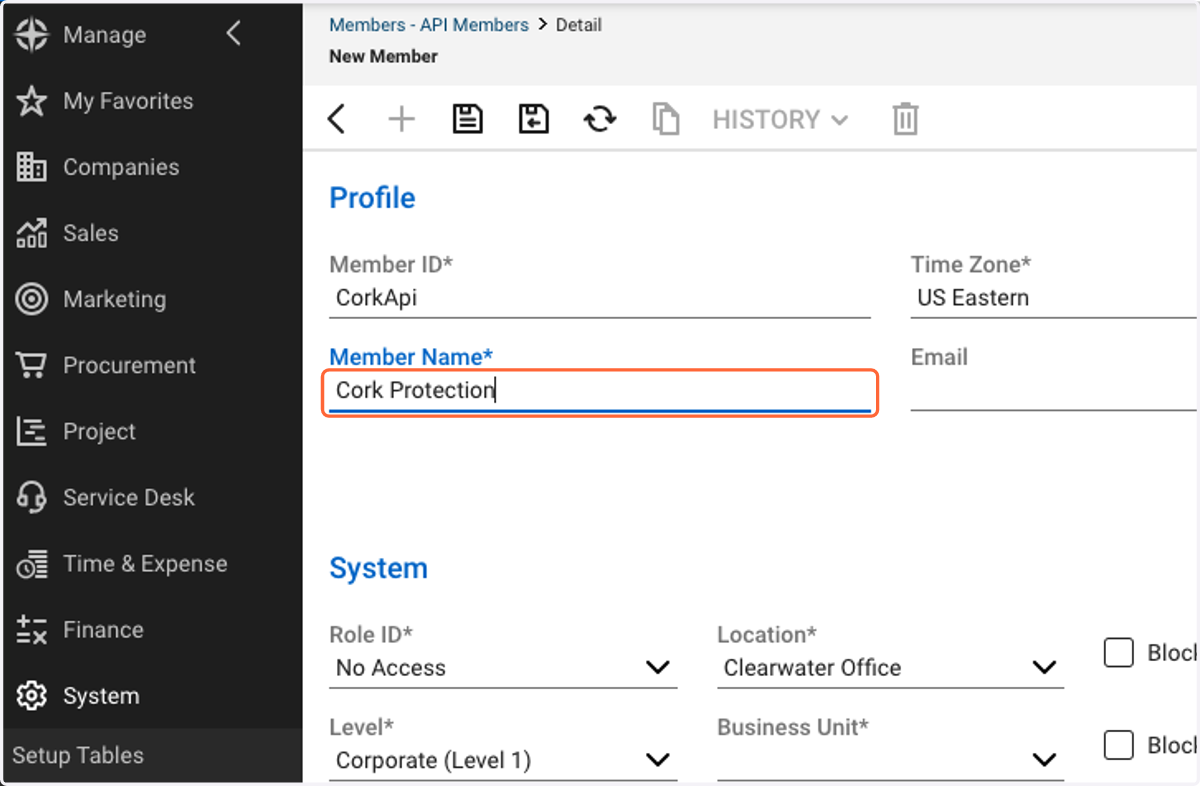Screen dimensions: 1200x786
Task: Click the trash Delete icon
Action: 905,119
